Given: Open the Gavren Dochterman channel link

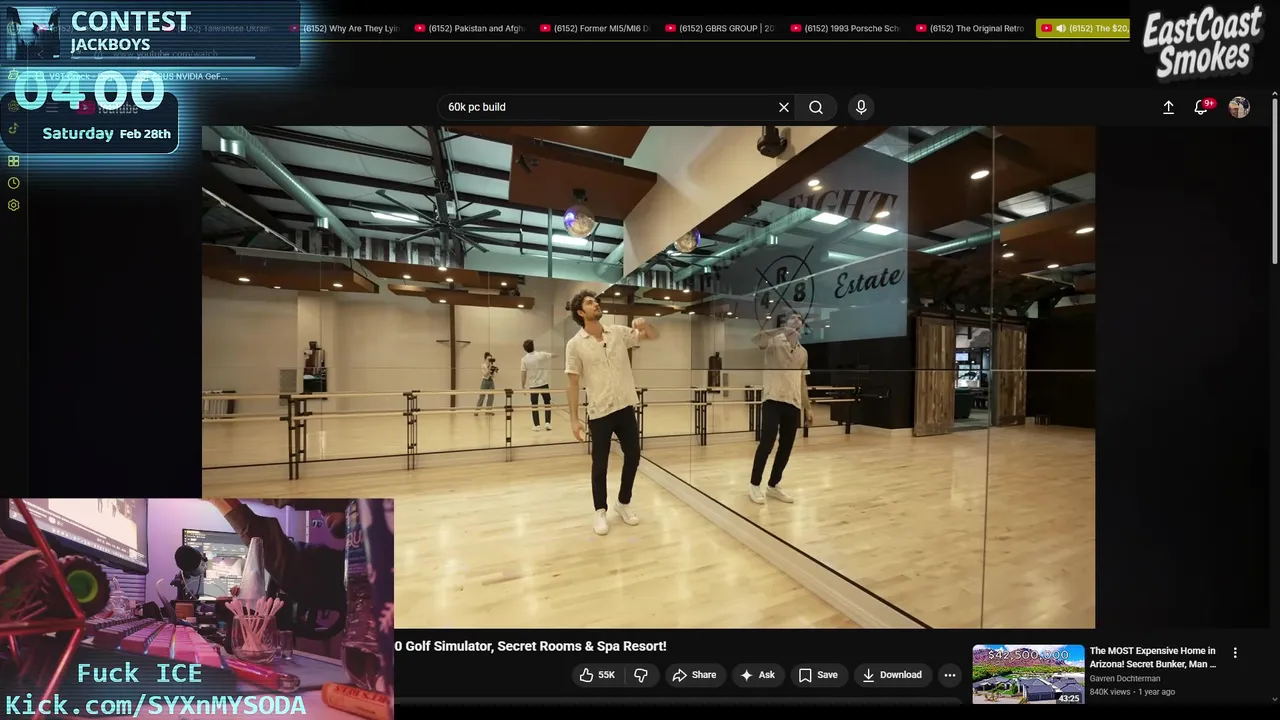Looking at the screenshot, I should 1125,678.
